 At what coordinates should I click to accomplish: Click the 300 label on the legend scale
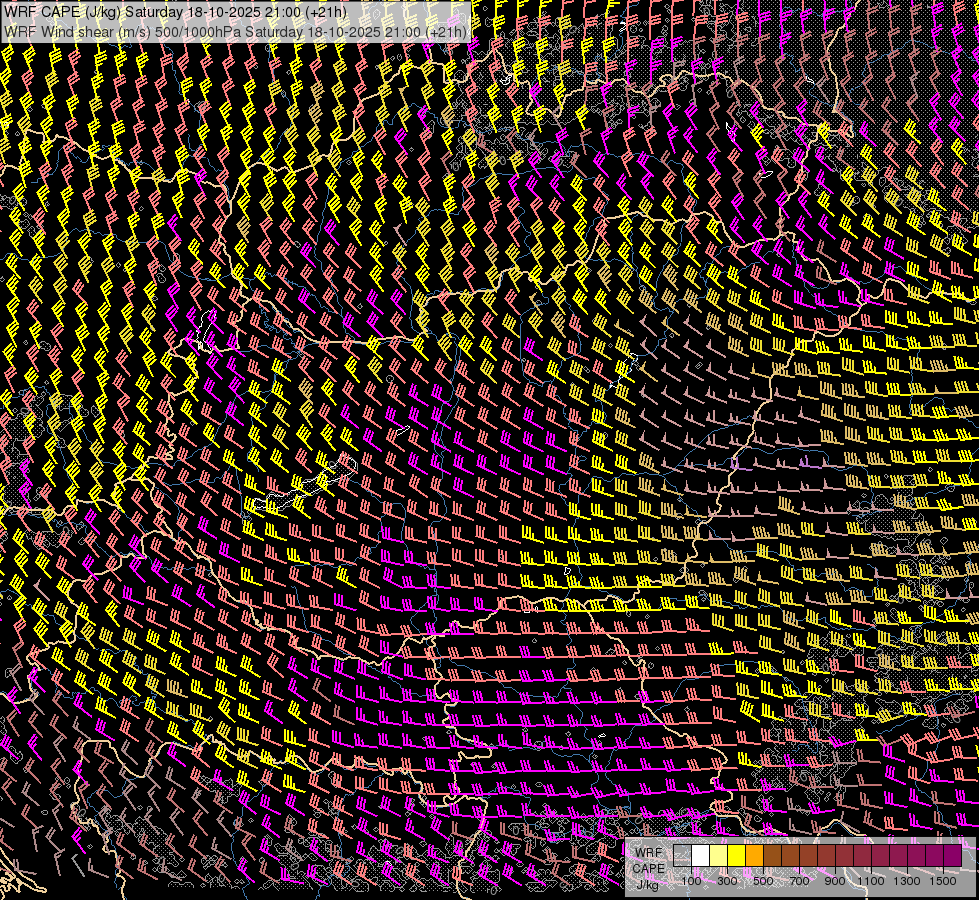(727, 881)
